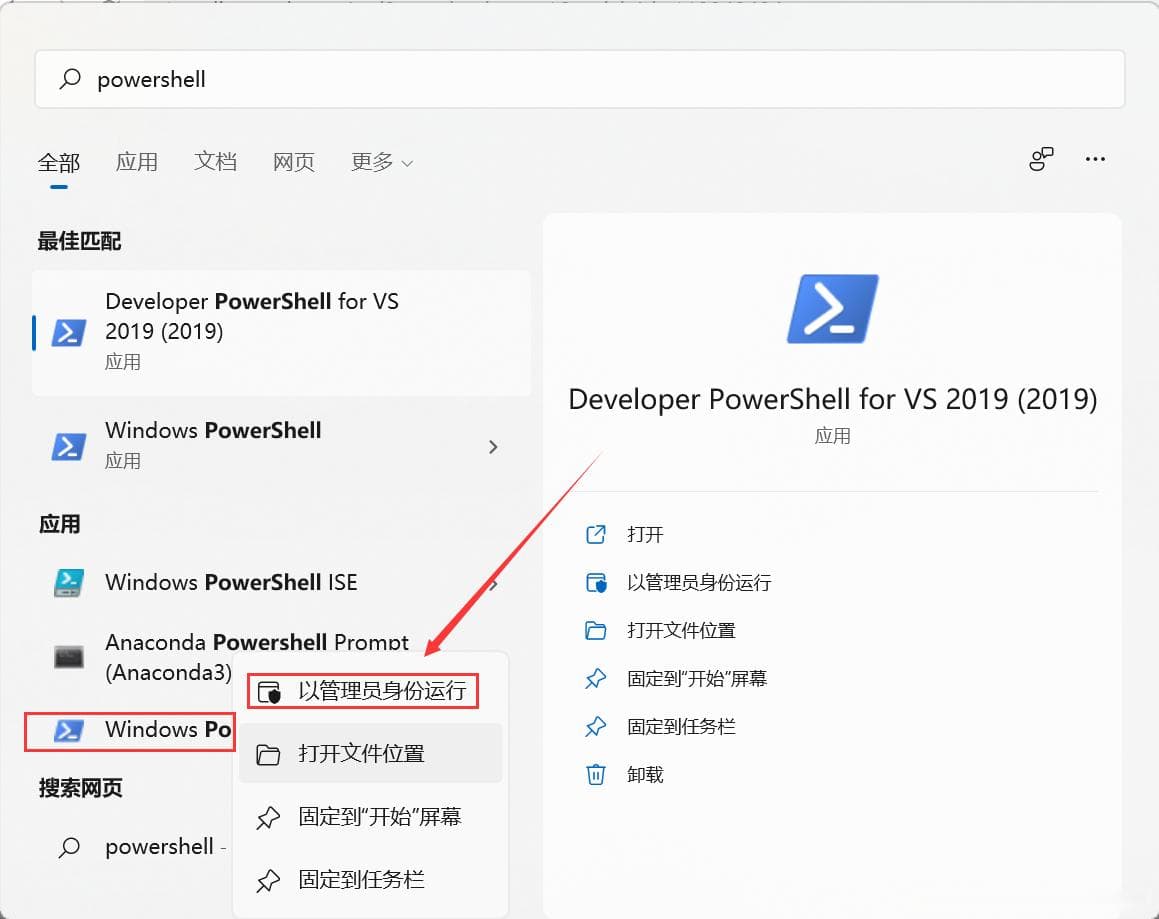
Task: Click pin icon beside 固定到"开始"屏幕 in details pane
Action: pos(596,679)
